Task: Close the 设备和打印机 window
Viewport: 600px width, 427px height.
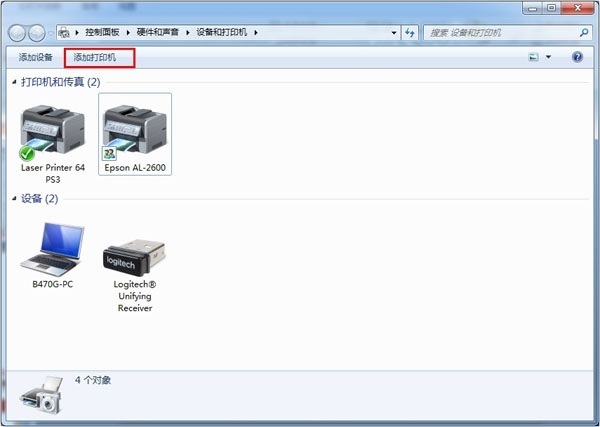Action: 578,8
